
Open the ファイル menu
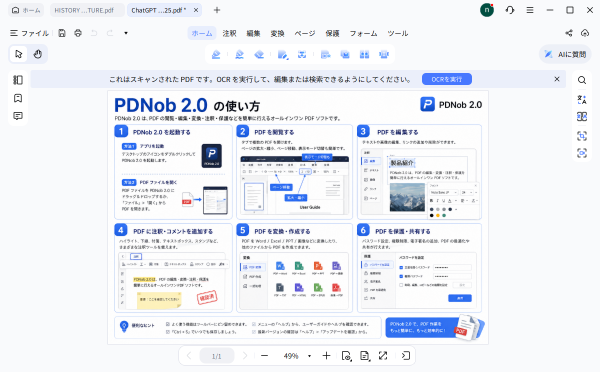click(x=29, y=33)
